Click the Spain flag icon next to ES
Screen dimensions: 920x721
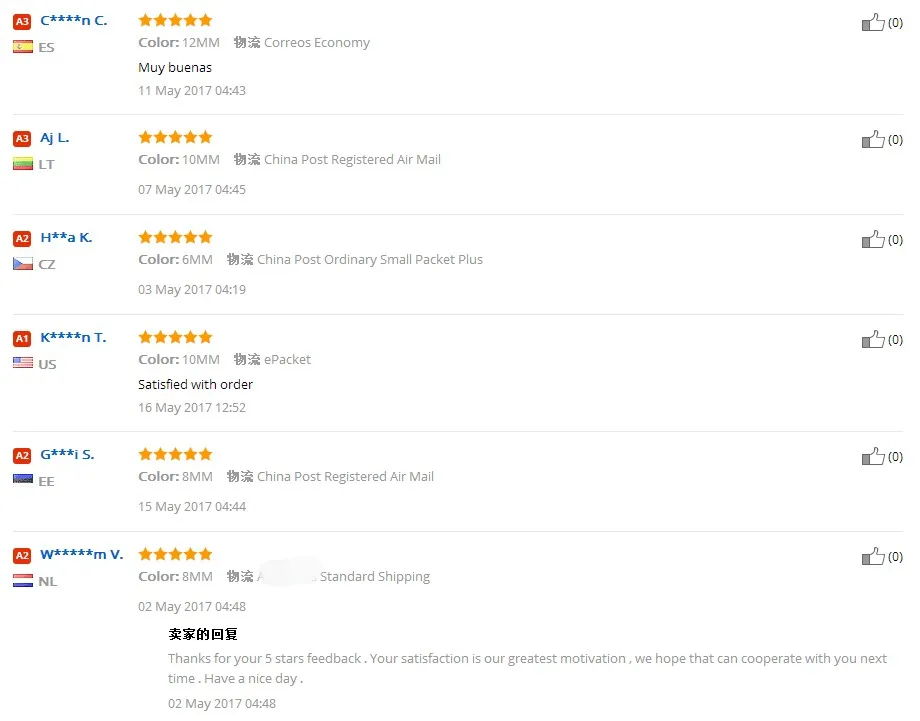[x=23, y=47]
